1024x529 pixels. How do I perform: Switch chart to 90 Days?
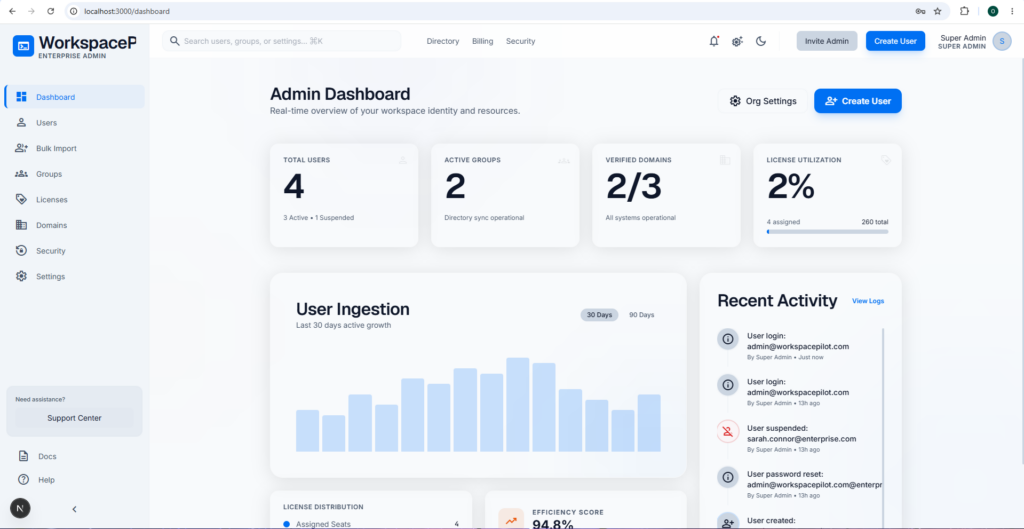pyautogui.click(x=641, y=315)
